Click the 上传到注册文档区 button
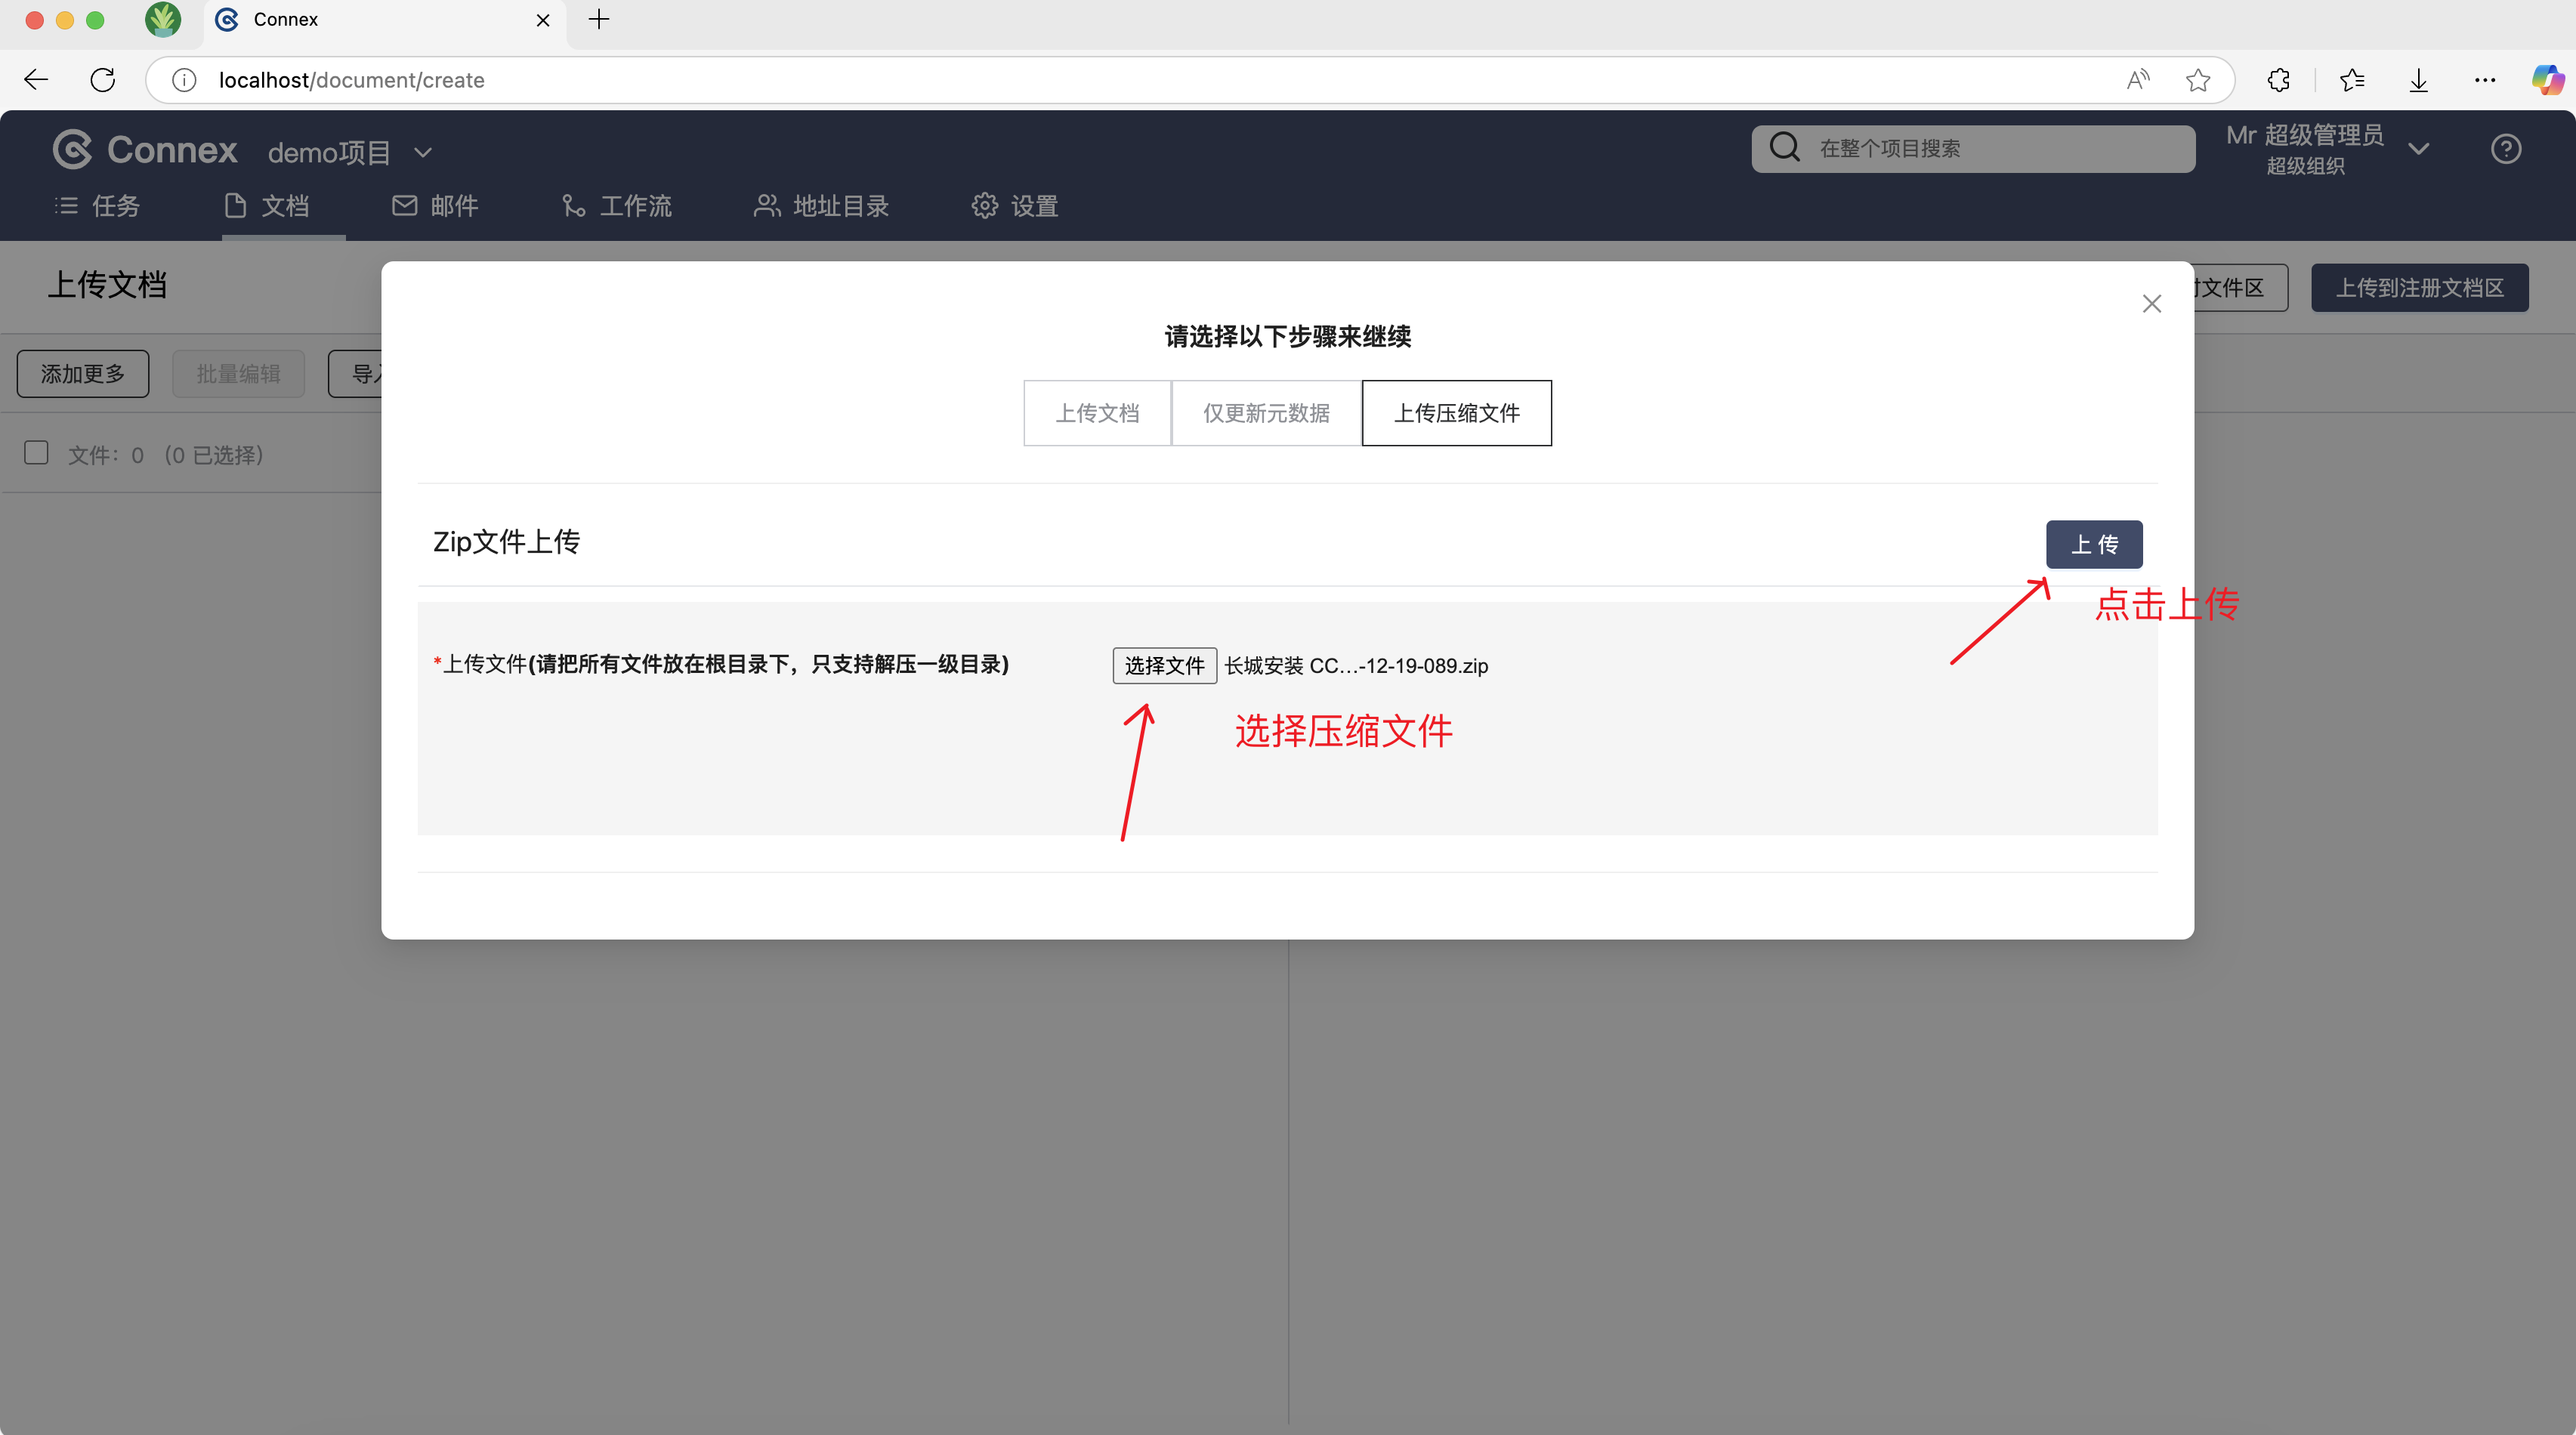The image size is (2576, 1435). pos(2418,288)
